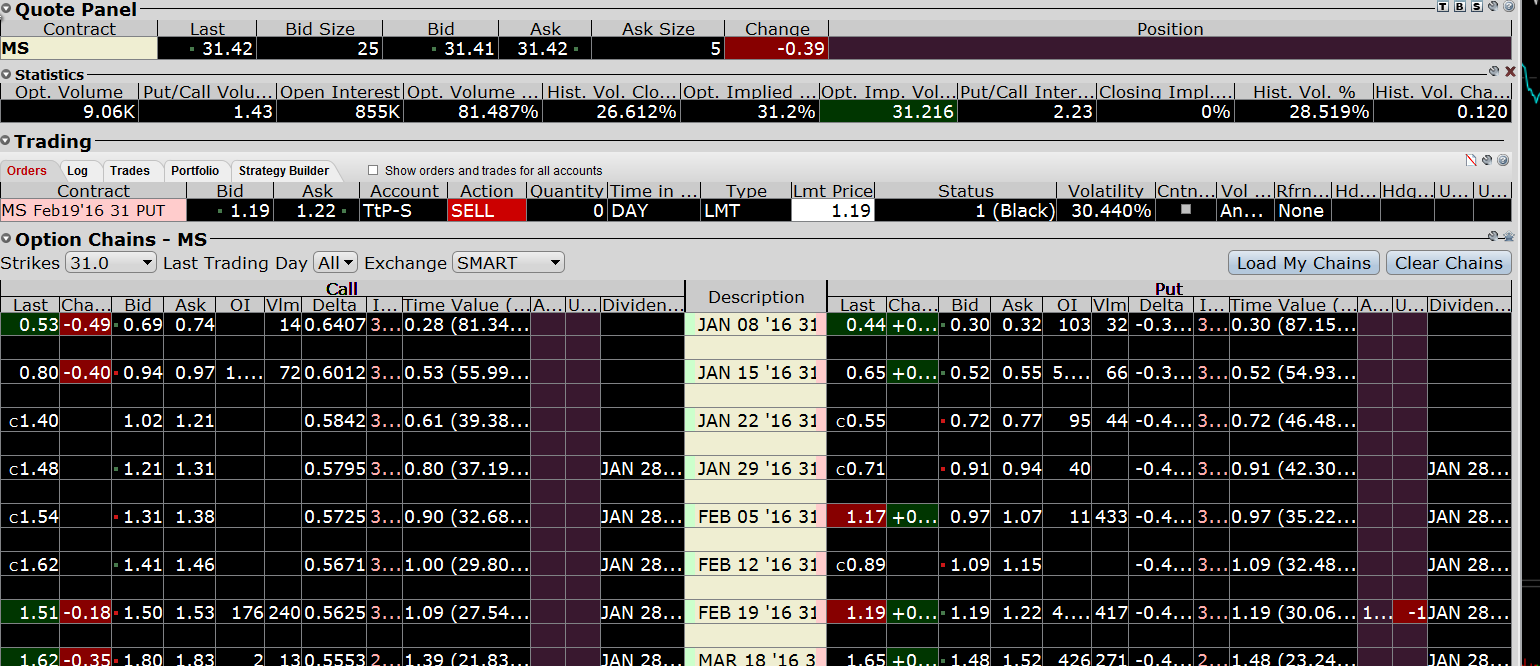Click the SELL action cell in the order row
The width and height of the screenshot is (1540, 666).
tap(487, 211)
